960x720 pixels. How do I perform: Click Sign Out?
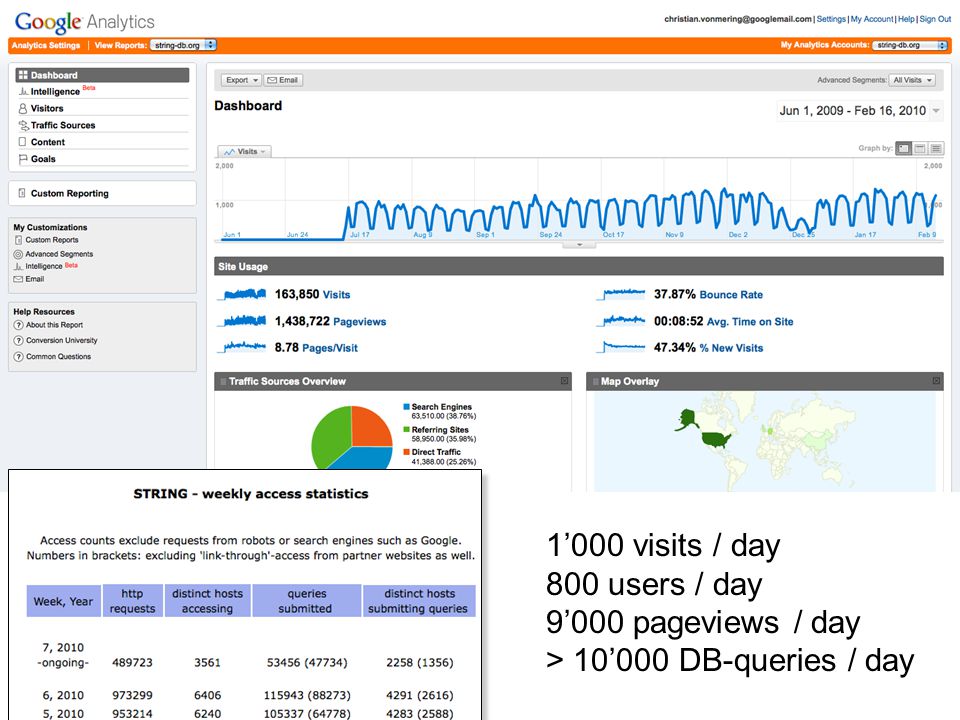pos(935,19)
